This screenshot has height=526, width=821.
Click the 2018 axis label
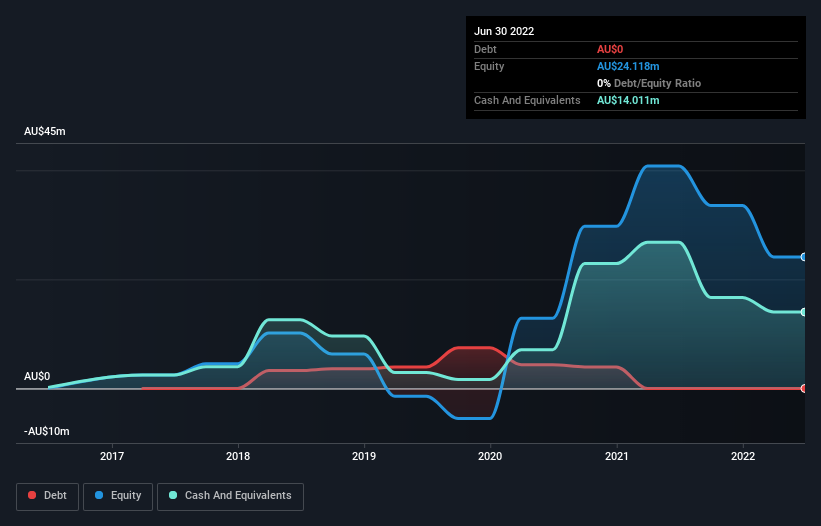pos(238,456)
